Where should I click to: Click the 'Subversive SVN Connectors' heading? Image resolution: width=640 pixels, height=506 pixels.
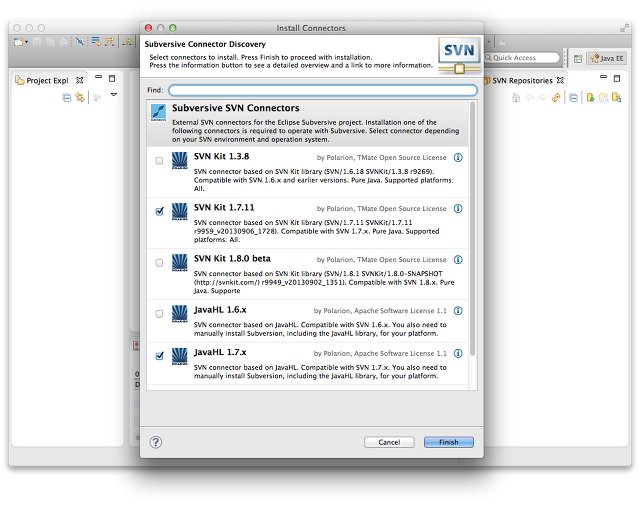(236, 108)
